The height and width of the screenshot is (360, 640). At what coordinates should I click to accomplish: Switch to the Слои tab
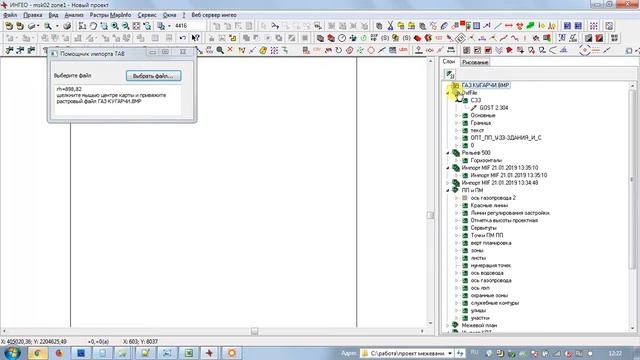pos(449,62)
